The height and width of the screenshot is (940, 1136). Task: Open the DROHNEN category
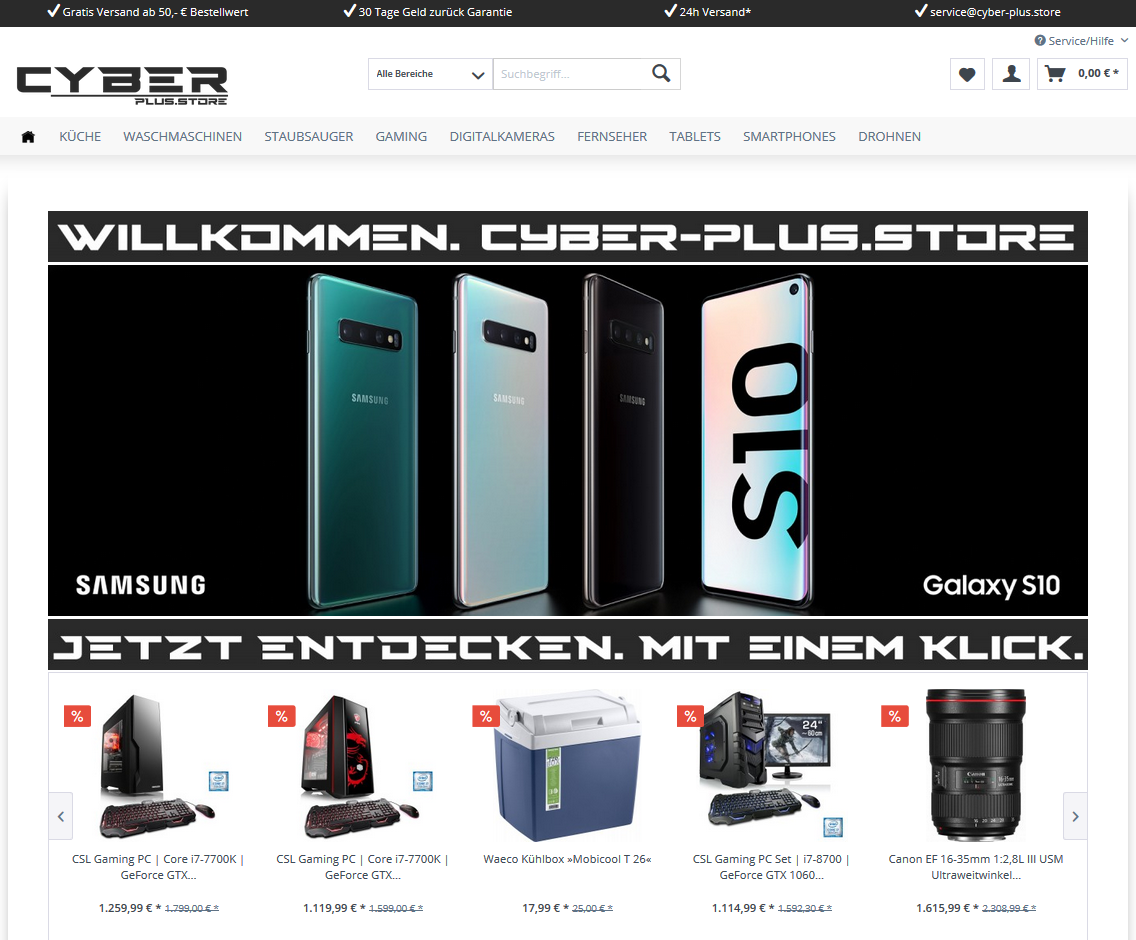[890, 136]
